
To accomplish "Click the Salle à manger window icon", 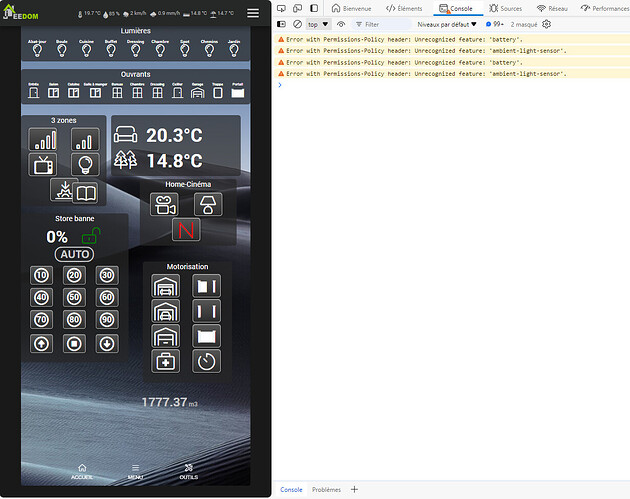I will click(x=95, y=93).
